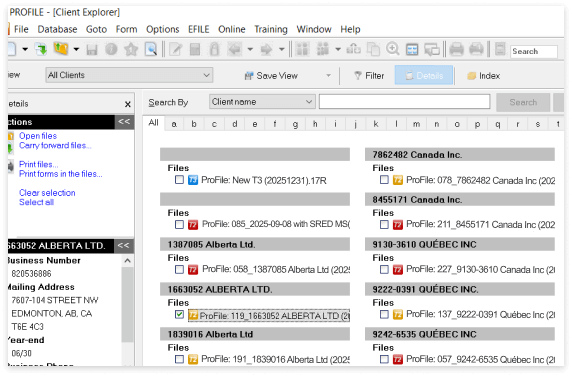Open the File menu

pos(21,29)
